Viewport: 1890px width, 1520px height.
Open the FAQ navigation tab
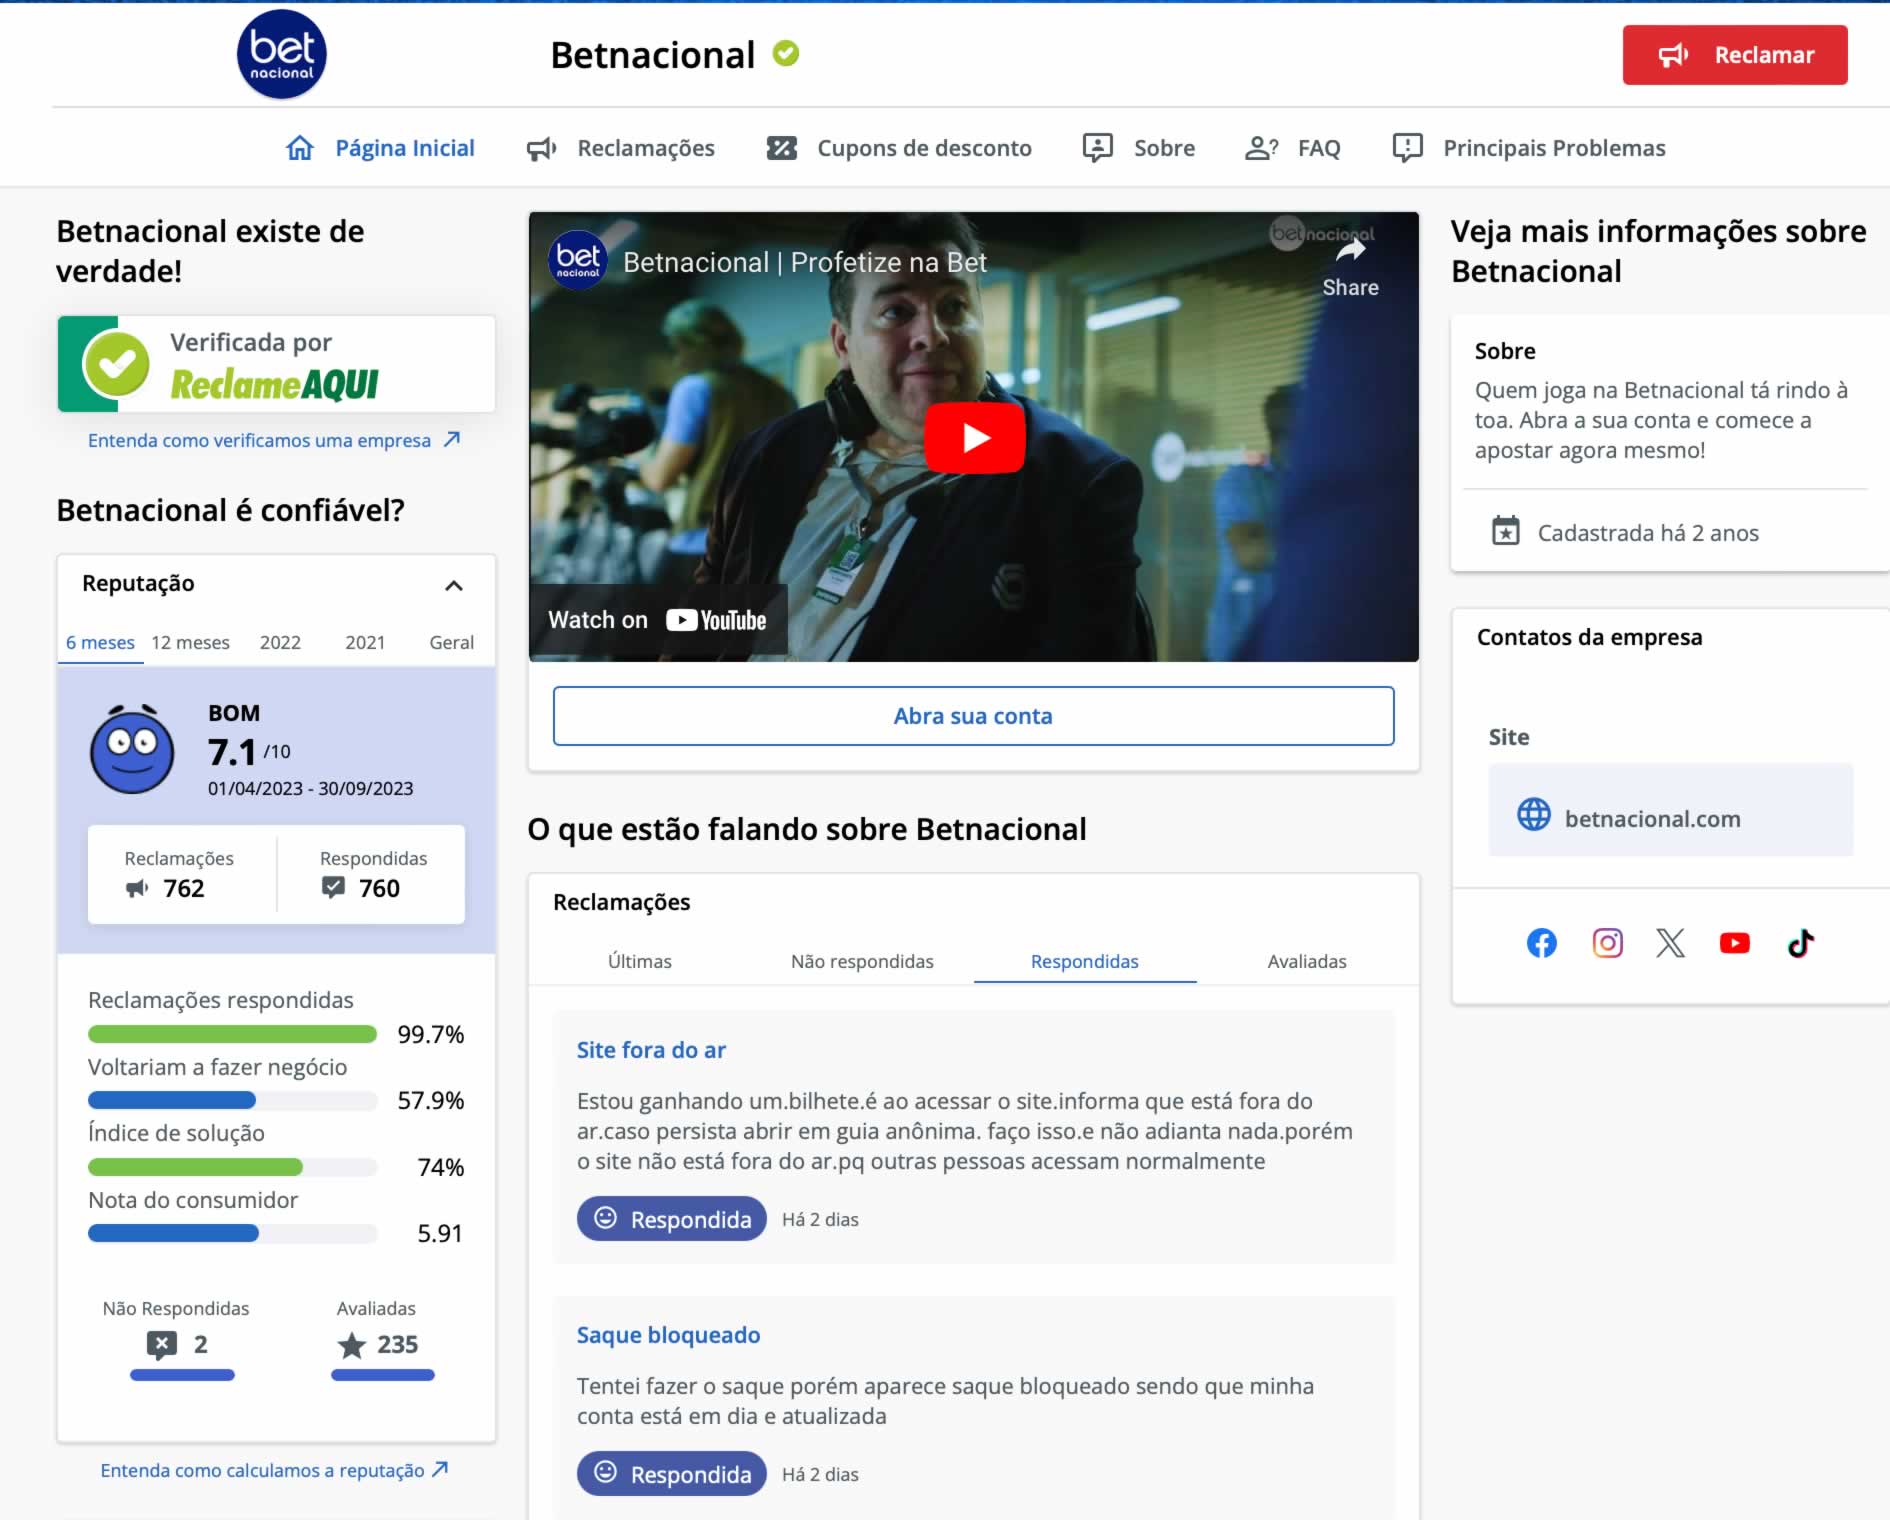point(1292,148)
